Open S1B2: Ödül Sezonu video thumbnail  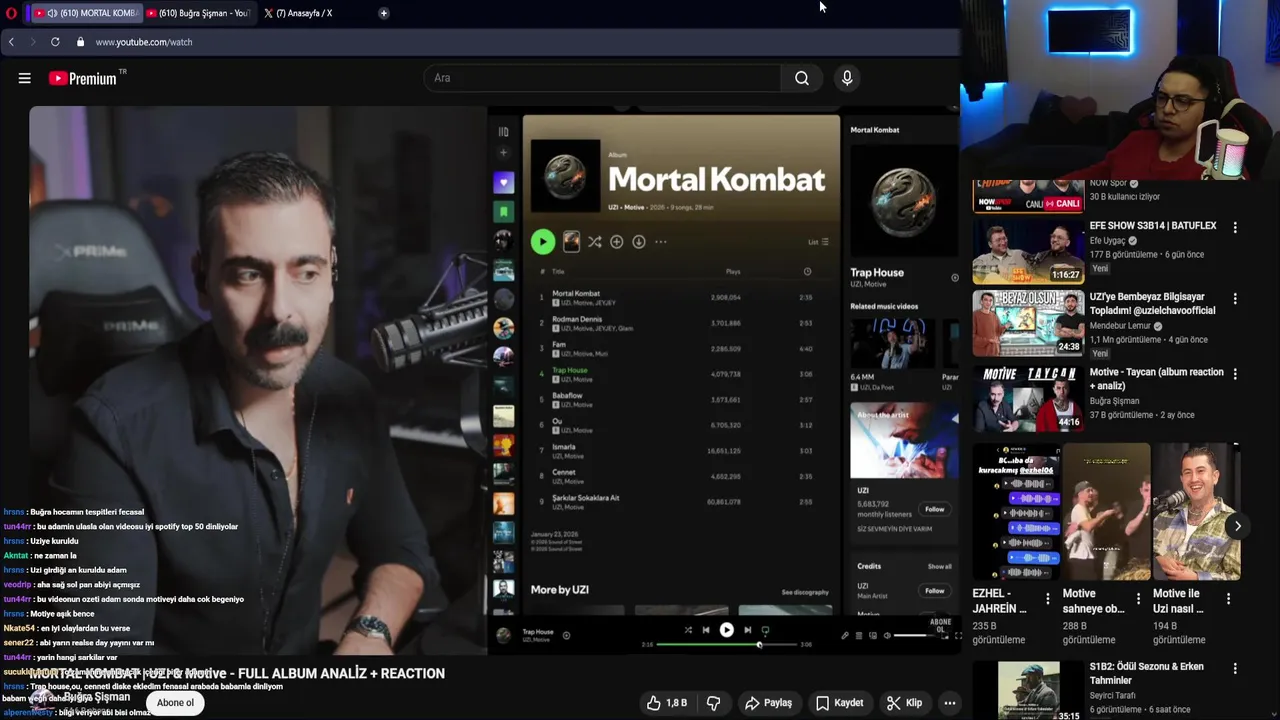tap(1028, 690)
